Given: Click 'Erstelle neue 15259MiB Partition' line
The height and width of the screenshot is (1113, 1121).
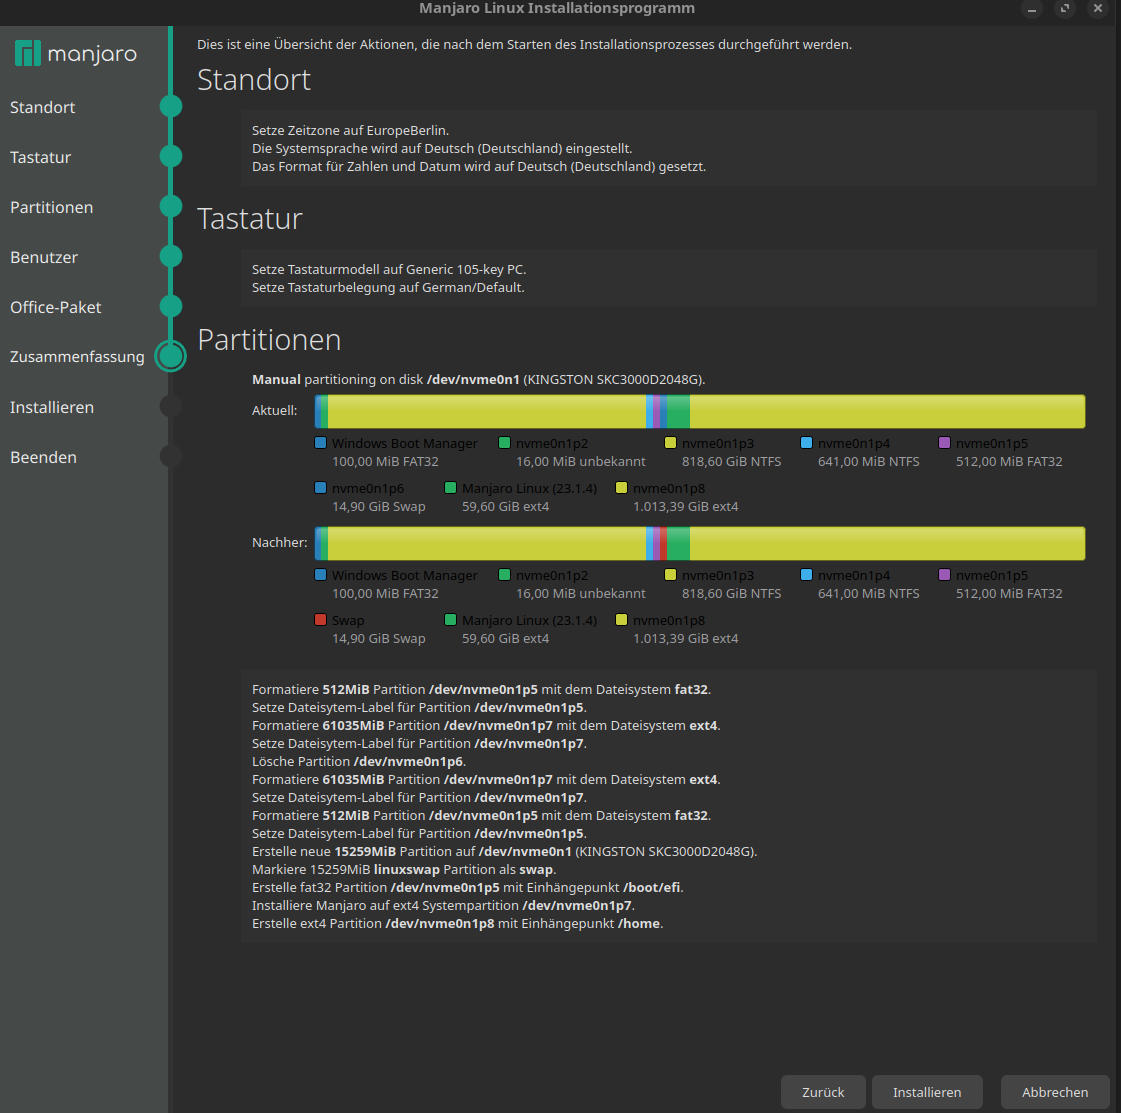Looking at the screenshot, I should pos(504,851).
